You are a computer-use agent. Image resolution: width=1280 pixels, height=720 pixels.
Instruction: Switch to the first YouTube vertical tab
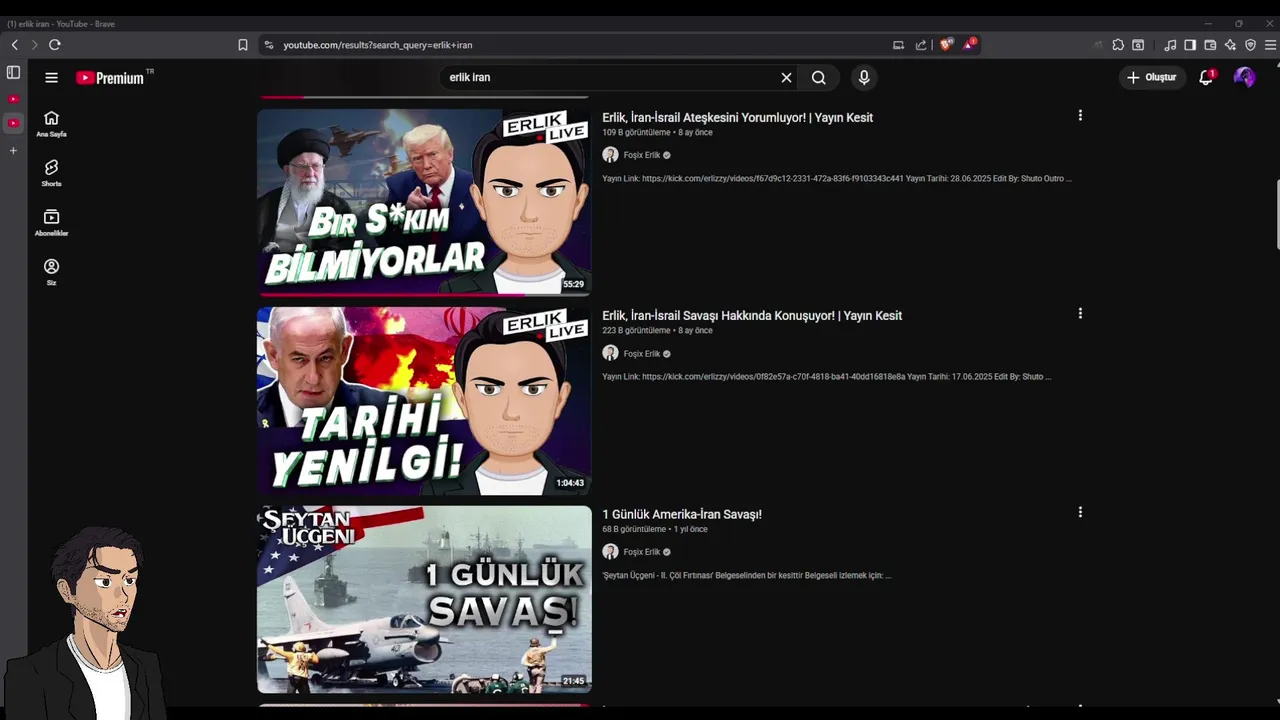[x=13, y=99]
